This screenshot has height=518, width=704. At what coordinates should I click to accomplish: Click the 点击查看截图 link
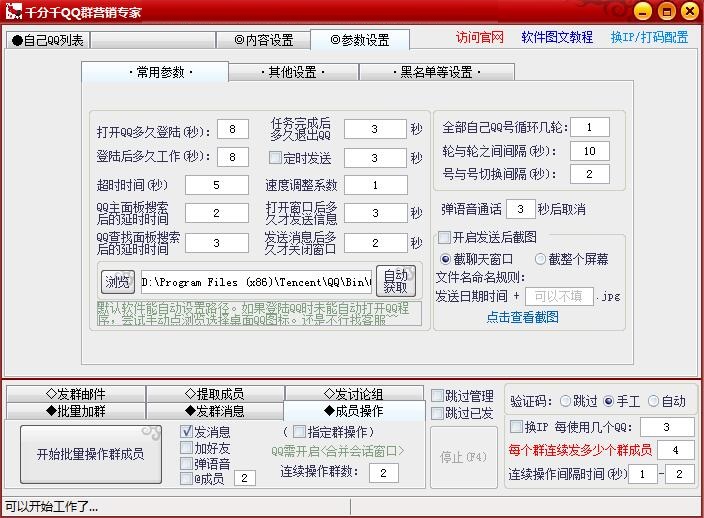pos(523,317)
